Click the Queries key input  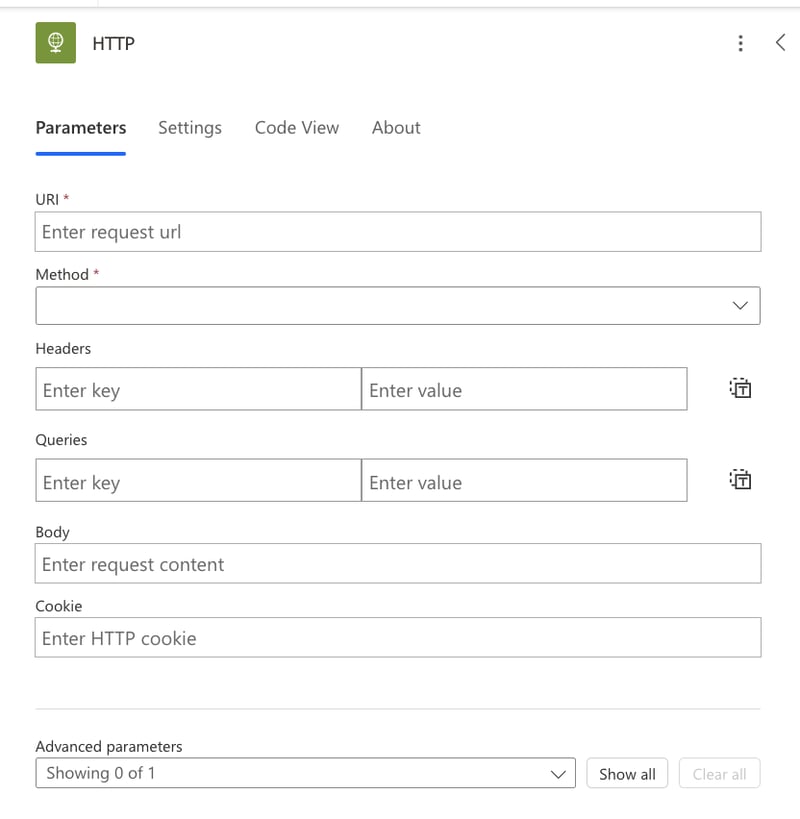coord(198,481)
